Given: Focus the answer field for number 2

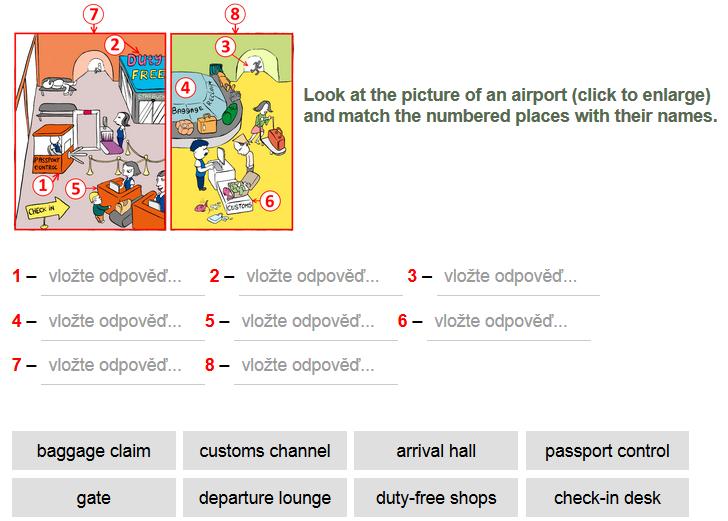Looking at the screenshot, I should coord(320,277).
